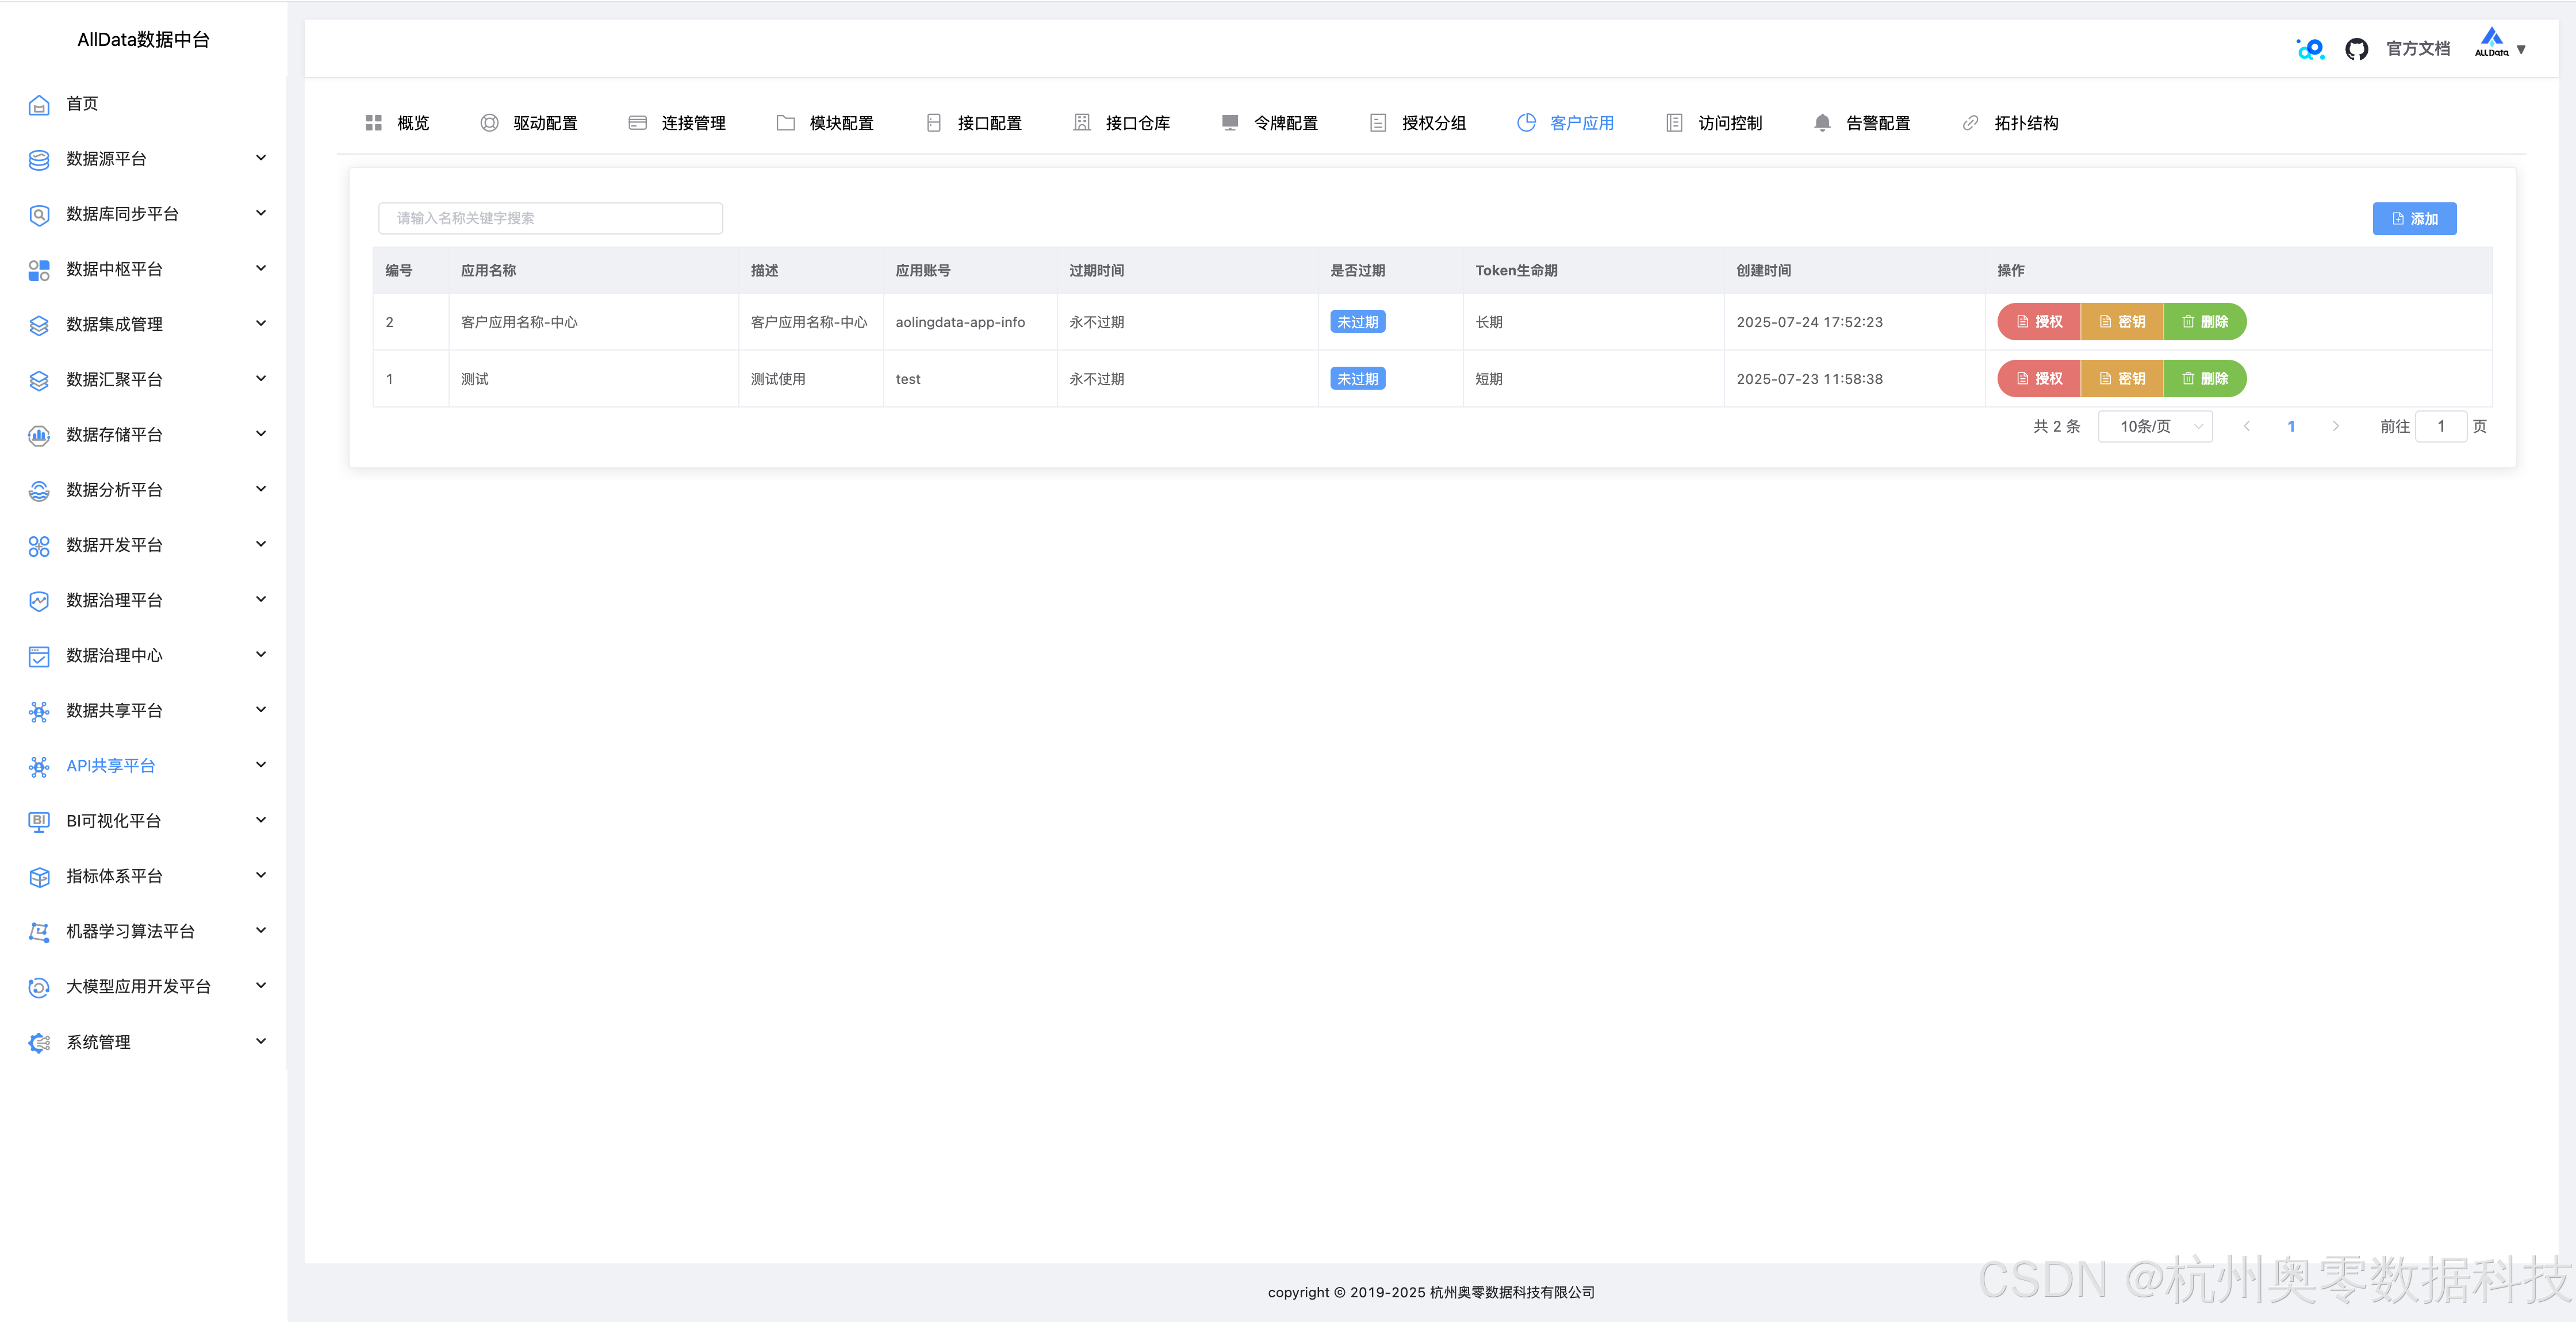2576x1322 pixels.
Task: Click the blue 添加 button
Action: coord(2414,219)
